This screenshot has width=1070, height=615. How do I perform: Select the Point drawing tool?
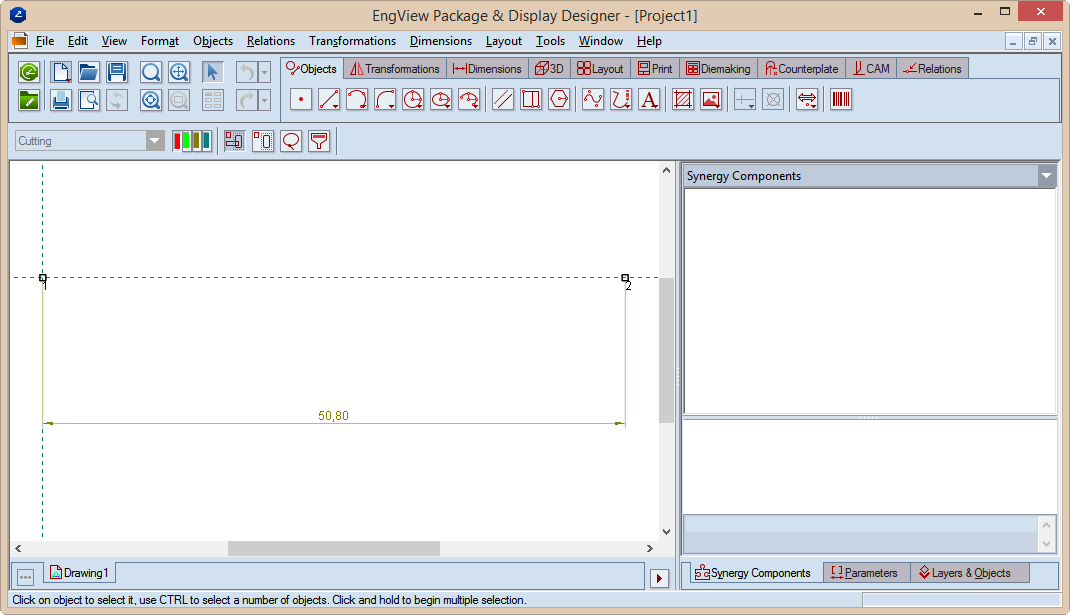click(301, 100)
